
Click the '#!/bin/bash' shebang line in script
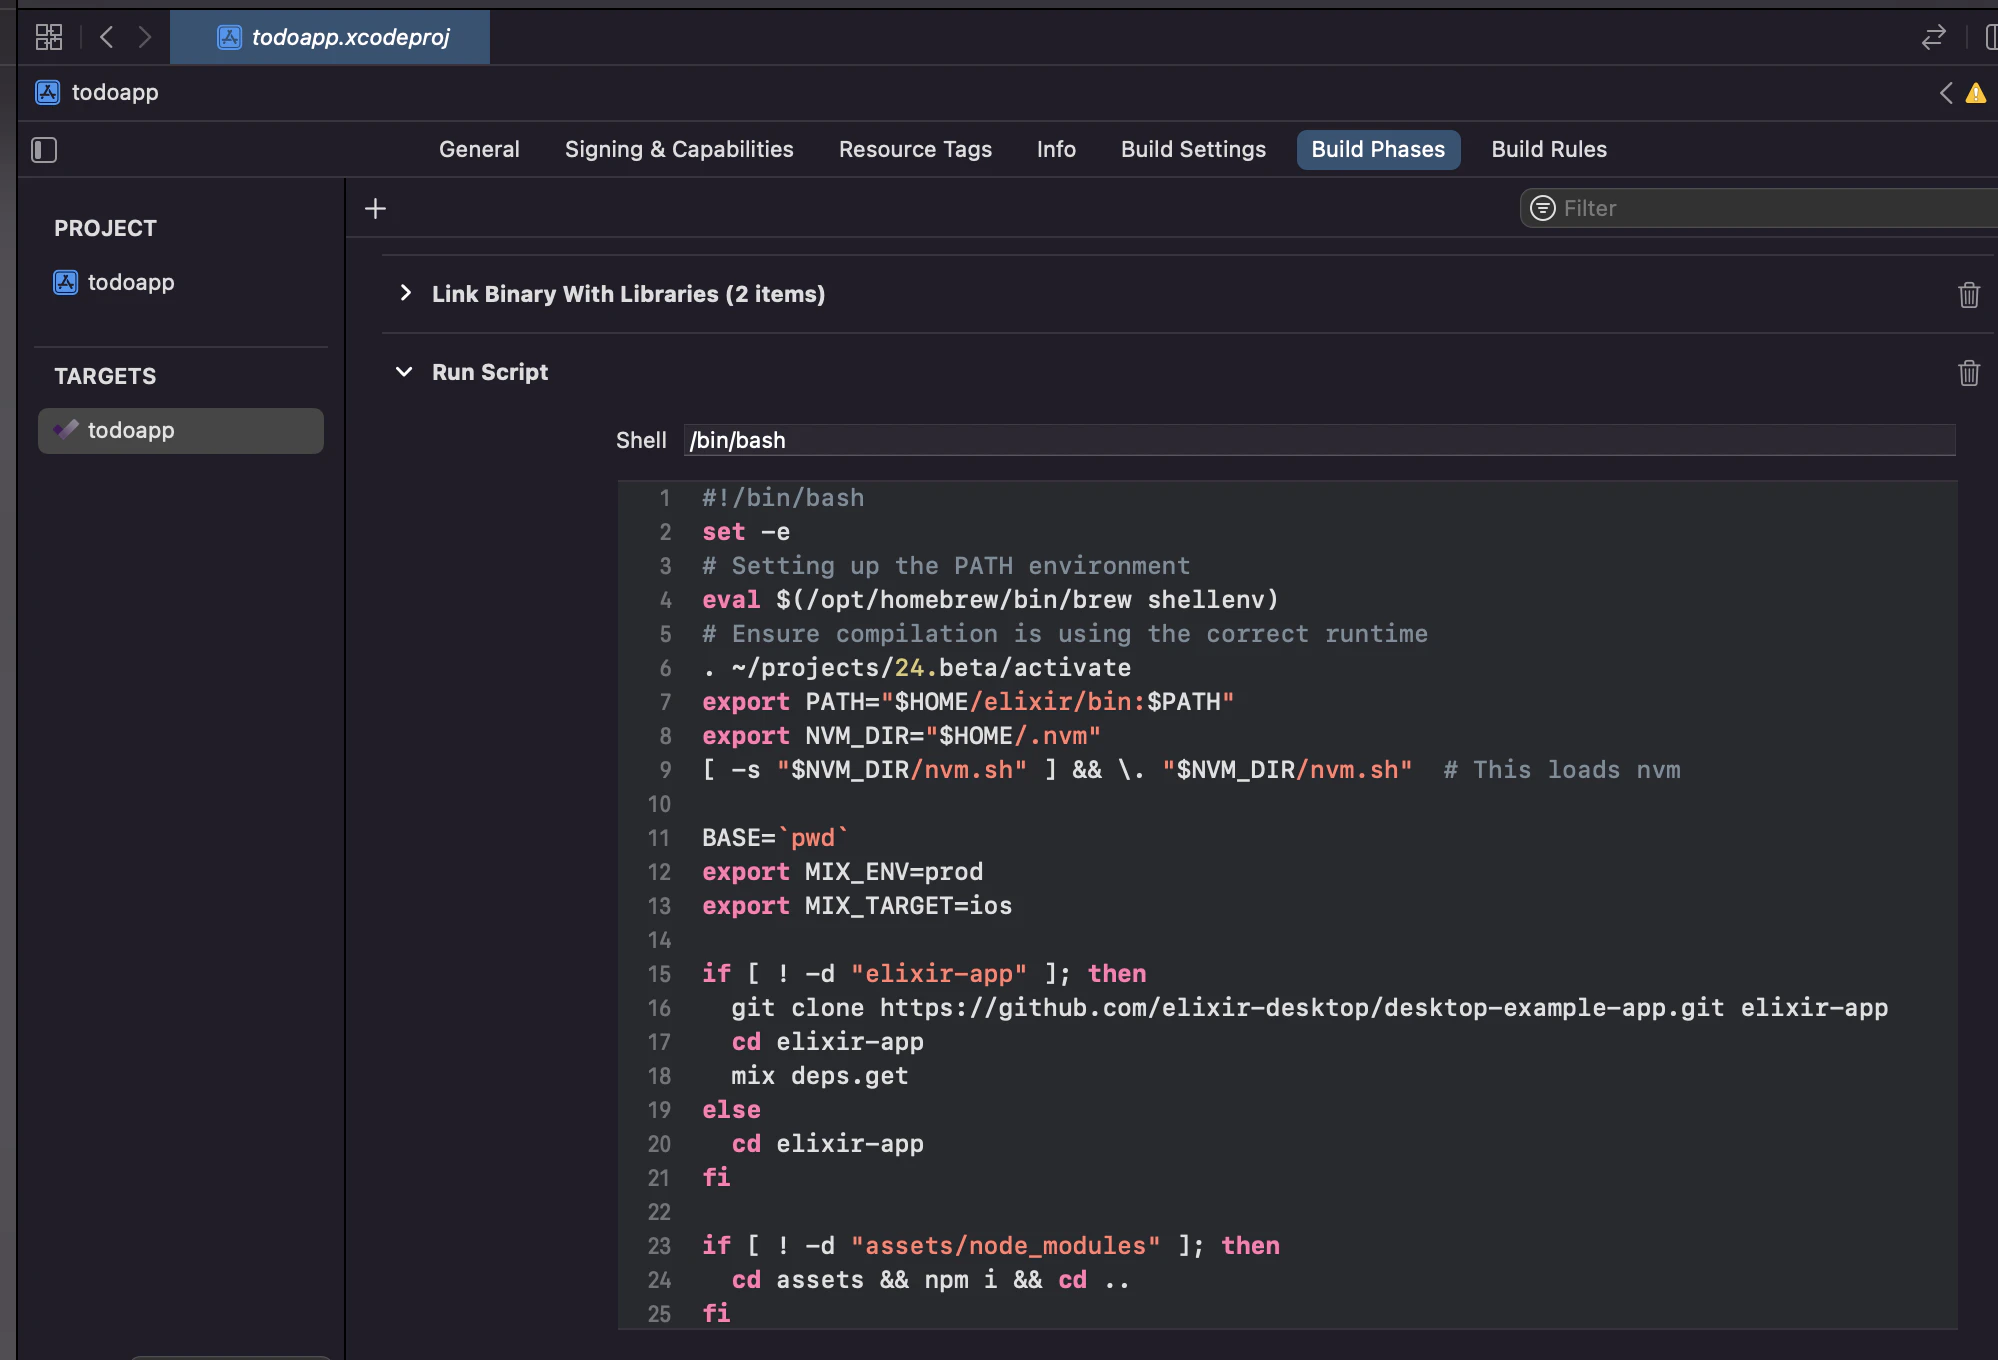pos(783,498)
